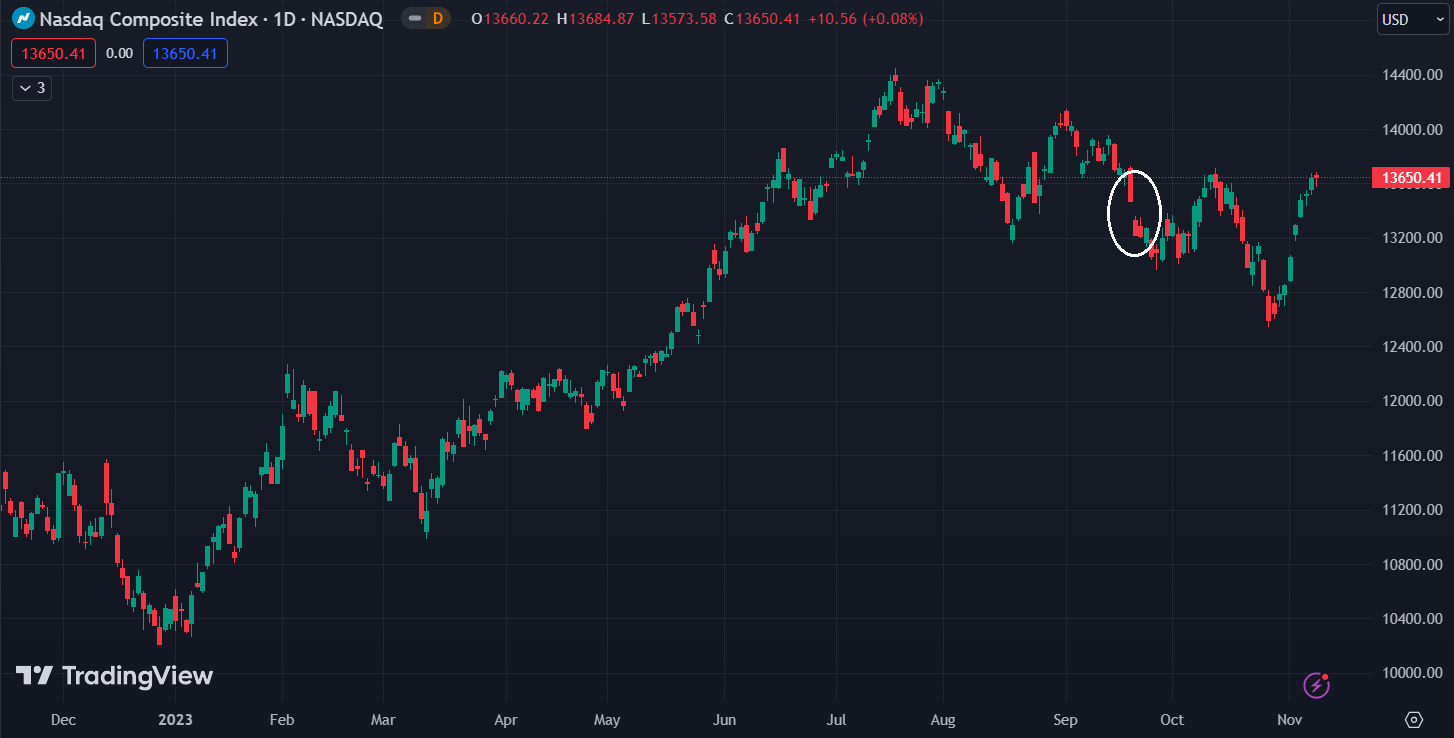This screenshot has height=738, width=1454.
Task: Click the red-outlined sell price 13650.41 button
Action: (54, 54)
